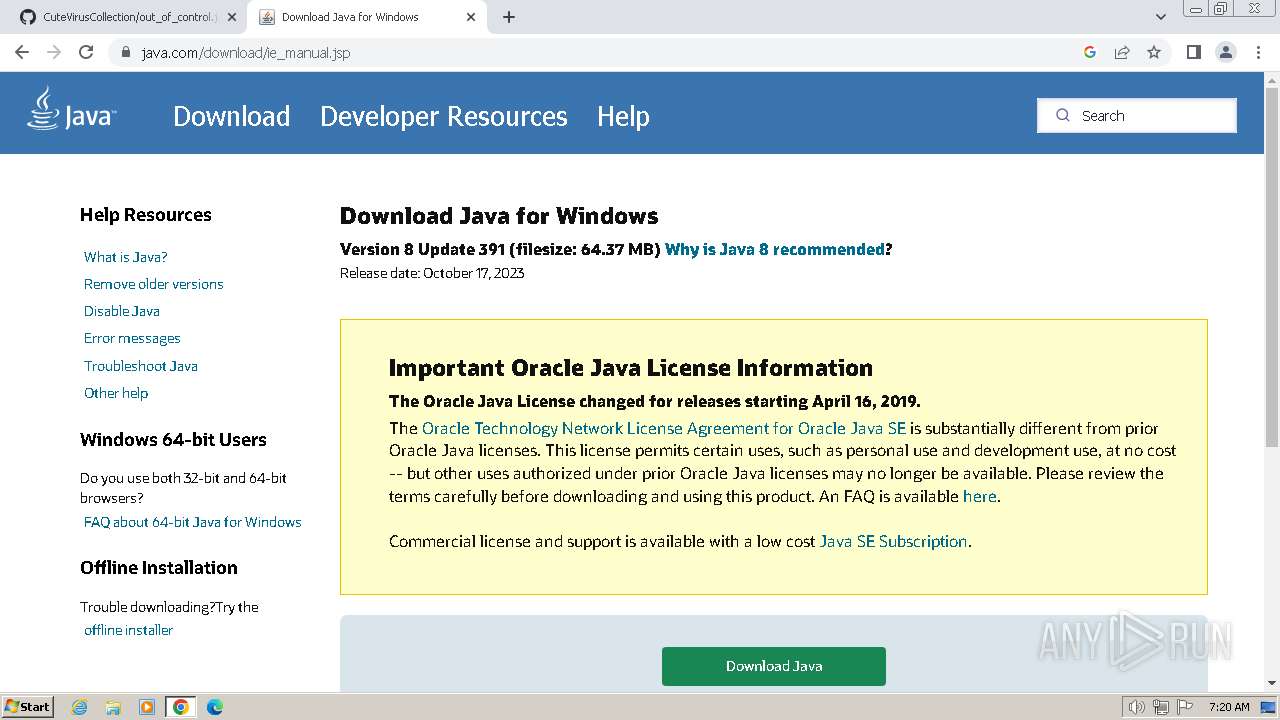Viewport: 1280px width, 720px height.
Task: Go back to the previous page
Action: pyautogui.click(x=22, y=52)
